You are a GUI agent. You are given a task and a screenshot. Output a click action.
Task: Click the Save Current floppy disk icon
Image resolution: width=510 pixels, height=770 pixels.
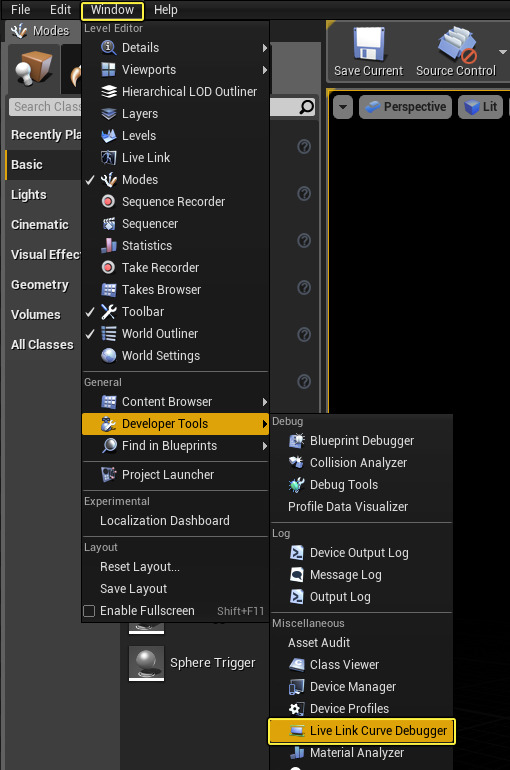[369, 43]
